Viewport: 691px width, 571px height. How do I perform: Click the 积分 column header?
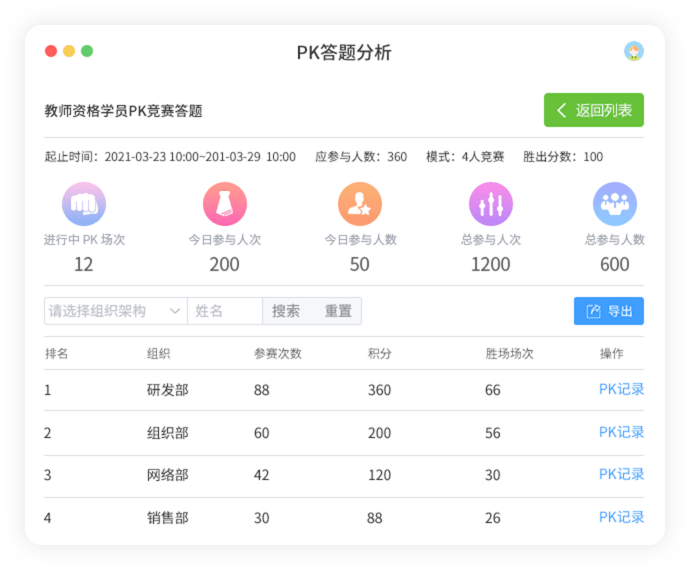(x=379, y=354)
